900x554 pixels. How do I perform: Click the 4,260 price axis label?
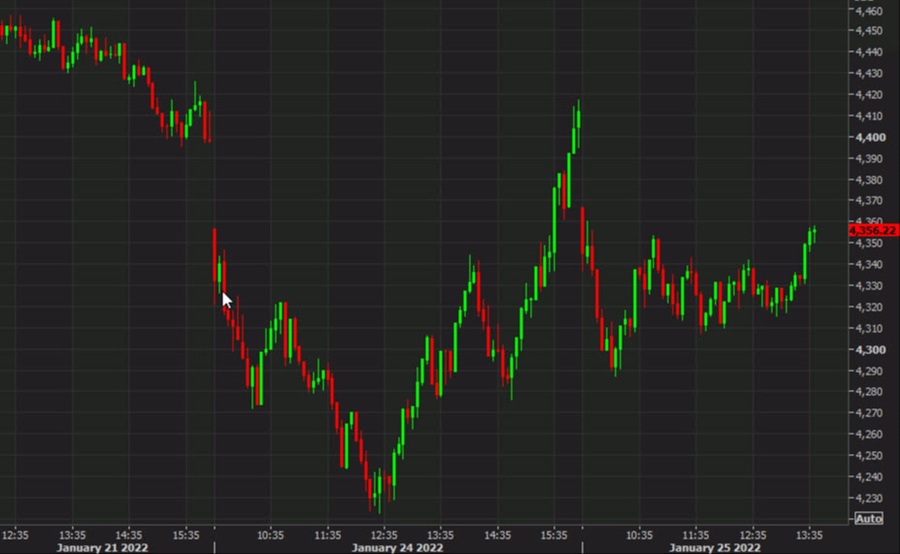(x=866, y=435)
